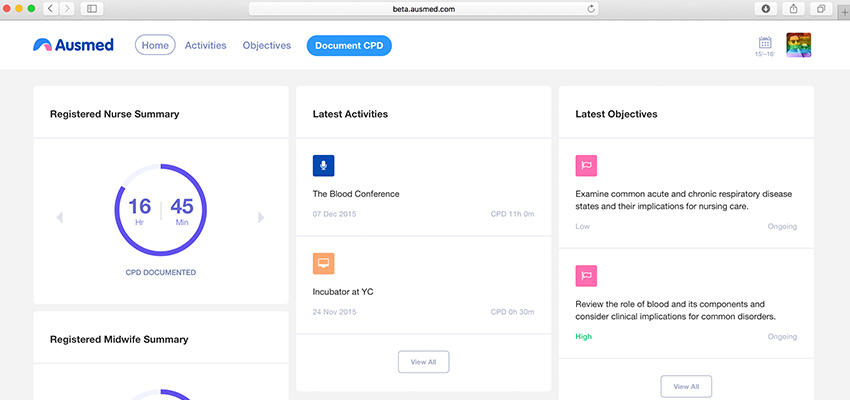Click the CPD DOCUMENTED label
The height and width of the screenshot is (400, 850).
tap(160, 273)
